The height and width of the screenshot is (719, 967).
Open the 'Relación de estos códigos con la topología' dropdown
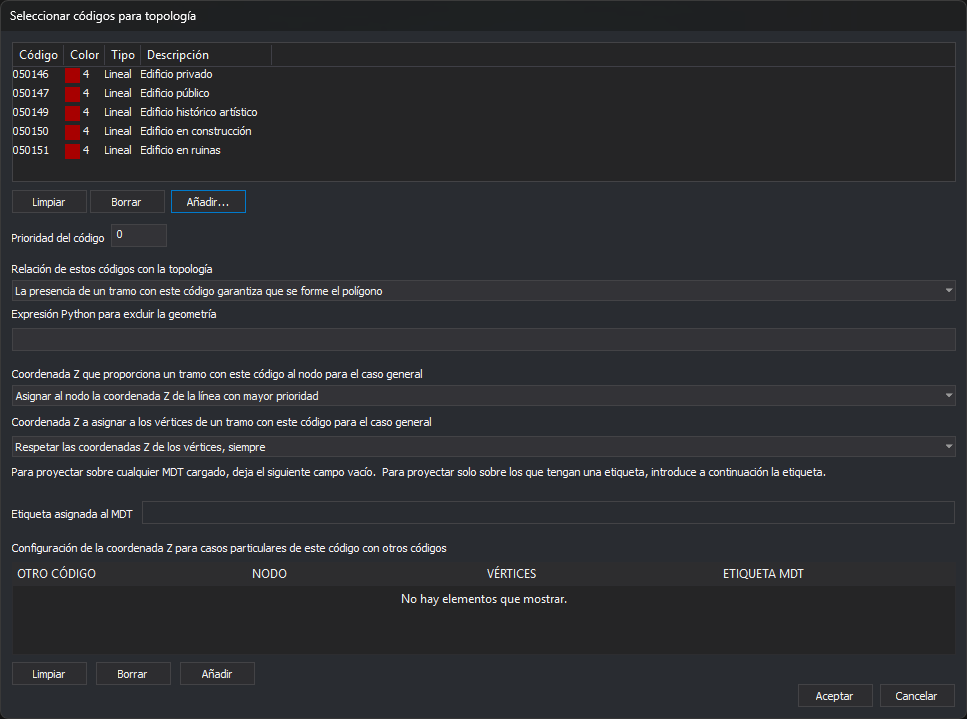tap(484, 291)
